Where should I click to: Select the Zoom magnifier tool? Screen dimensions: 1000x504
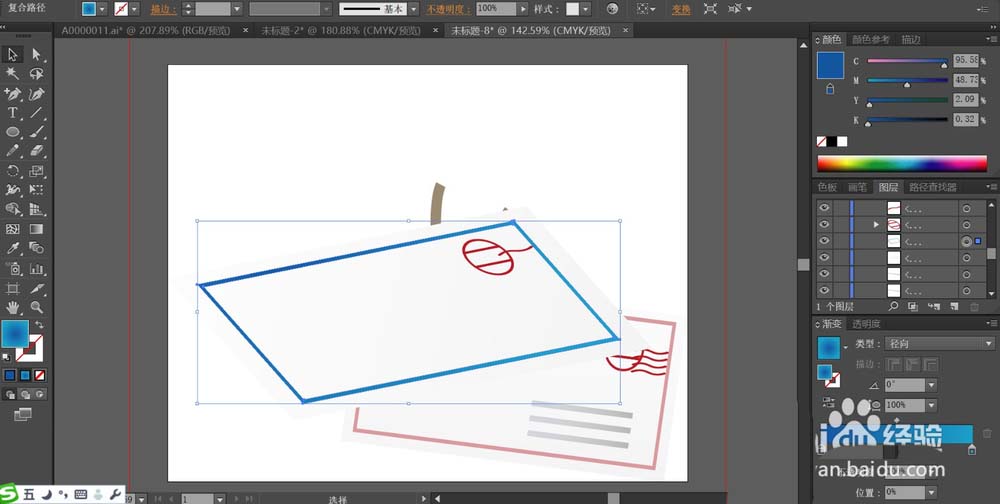36,308
